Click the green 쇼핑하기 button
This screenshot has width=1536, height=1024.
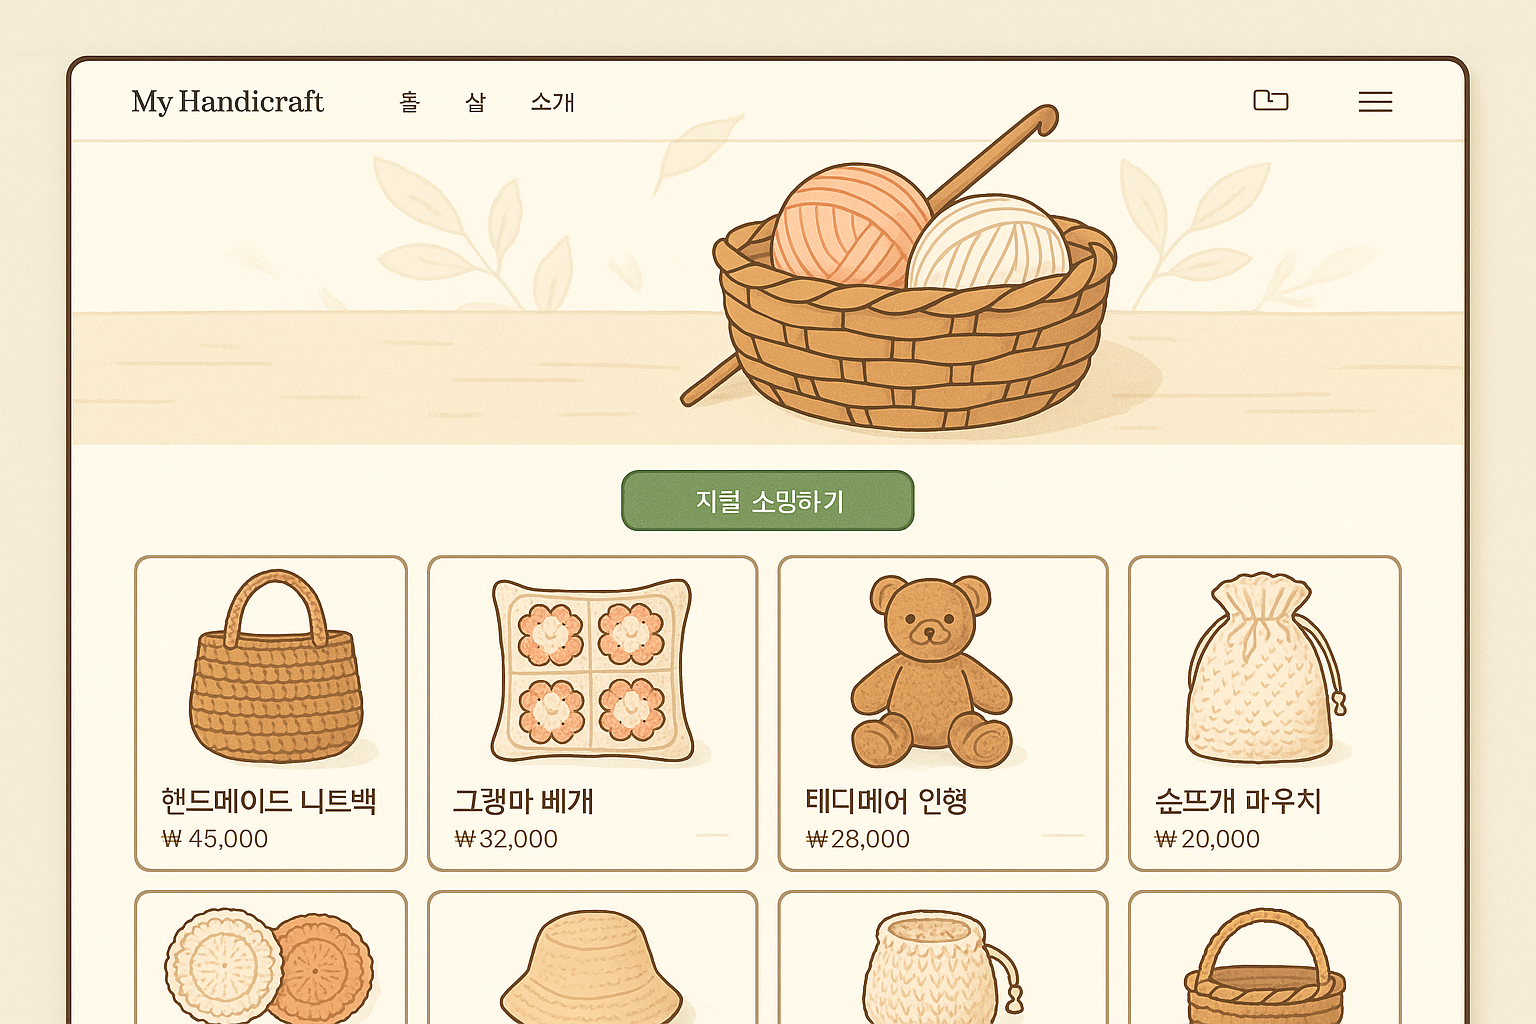tap(768, 500)
